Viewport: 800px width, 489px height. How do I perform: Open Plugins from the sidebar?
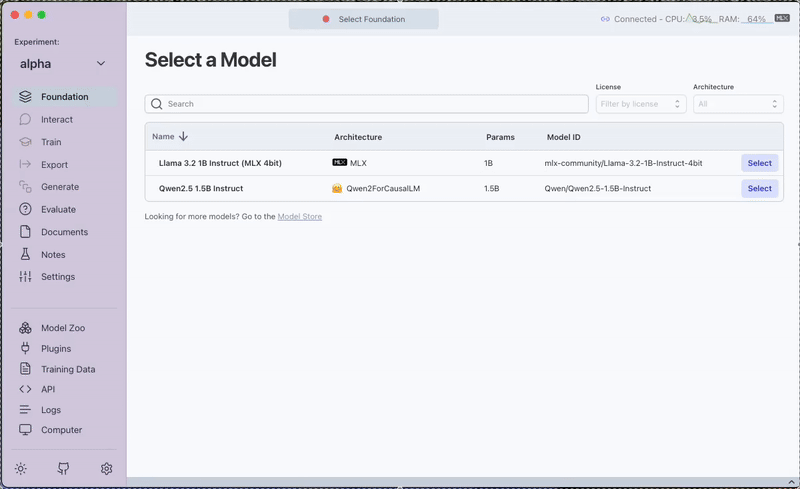click(55, 349)
